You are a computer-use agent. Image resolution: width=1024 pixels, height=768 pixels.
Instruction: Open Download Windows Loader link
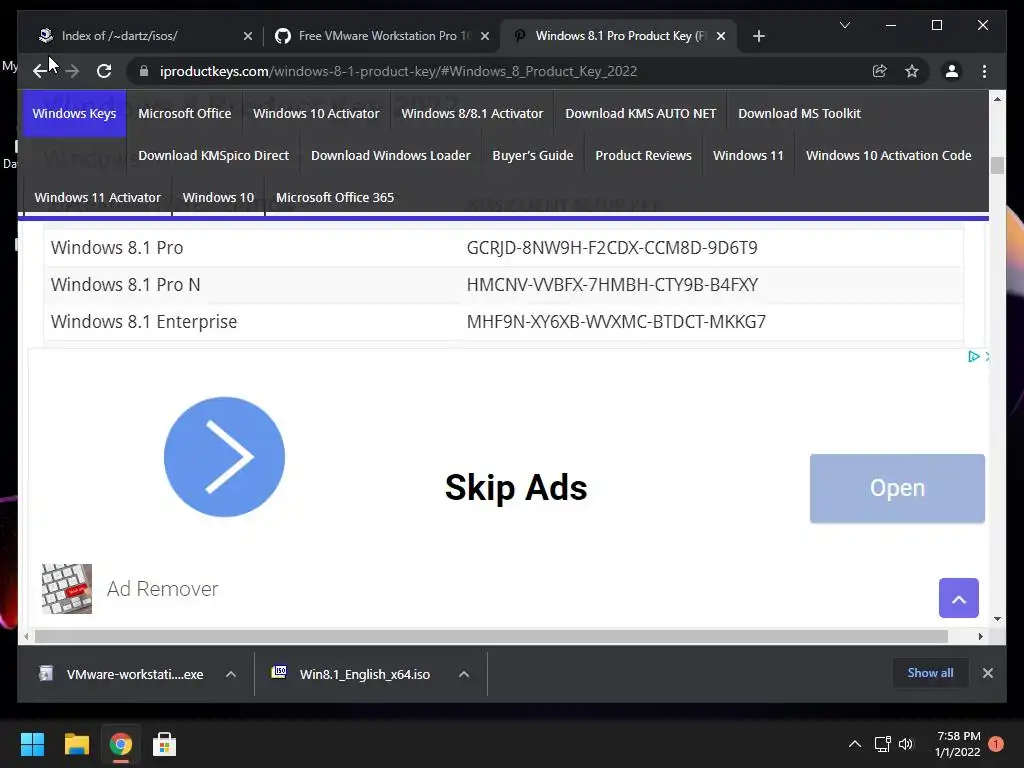391,155
